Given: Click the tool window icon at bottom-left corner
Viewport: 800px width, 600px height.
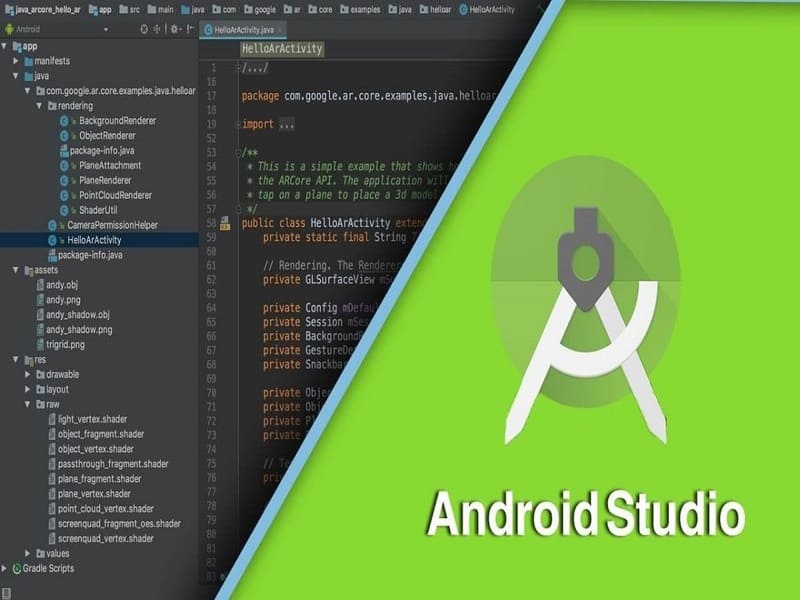Looking at the screenshot, I should 6,592.
